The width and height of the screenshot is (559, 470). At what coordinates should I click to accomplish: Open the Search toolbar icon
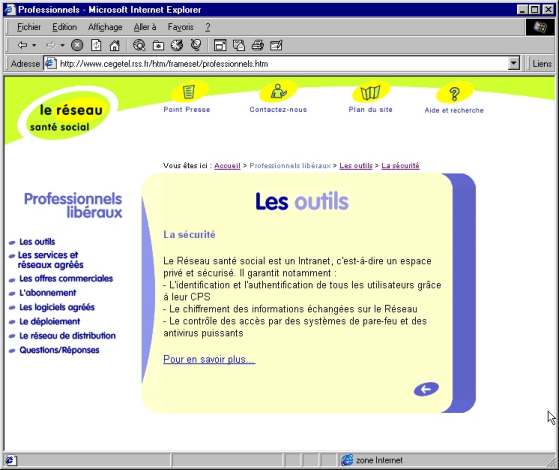139,45
